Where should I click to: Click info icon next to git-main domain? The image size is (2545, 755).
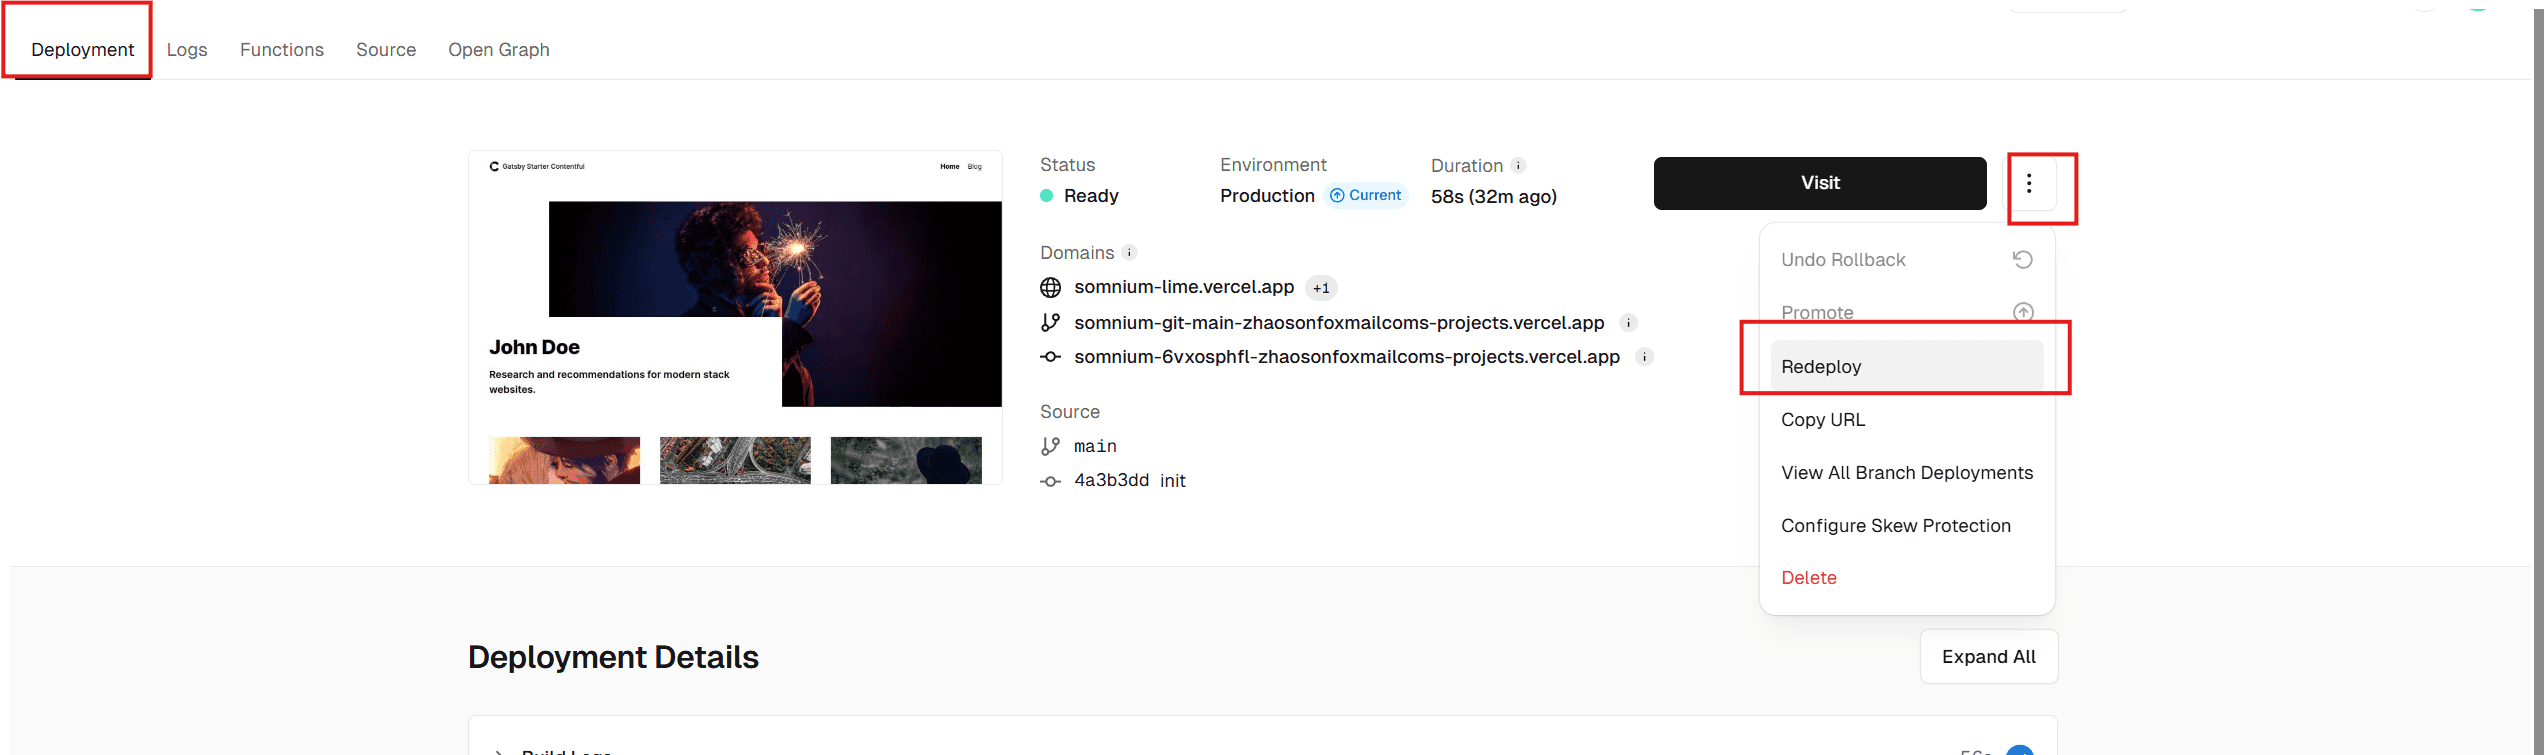[x=1628, y=323]
